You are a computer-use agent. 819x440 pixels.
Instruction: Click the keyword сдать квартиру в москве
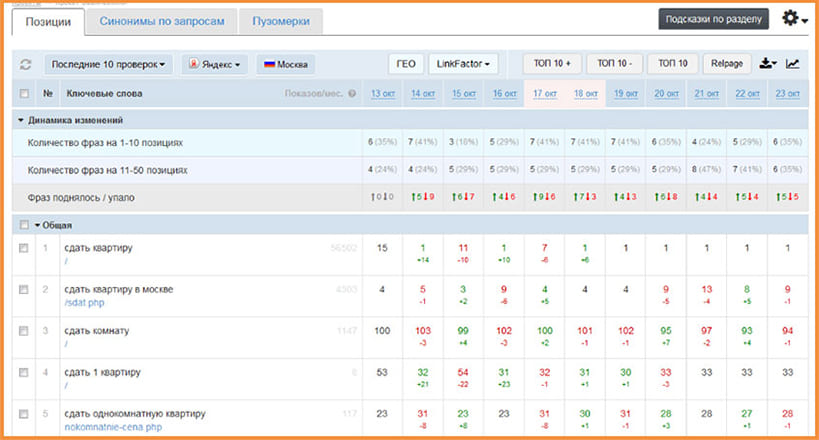[x=119, y=290]
